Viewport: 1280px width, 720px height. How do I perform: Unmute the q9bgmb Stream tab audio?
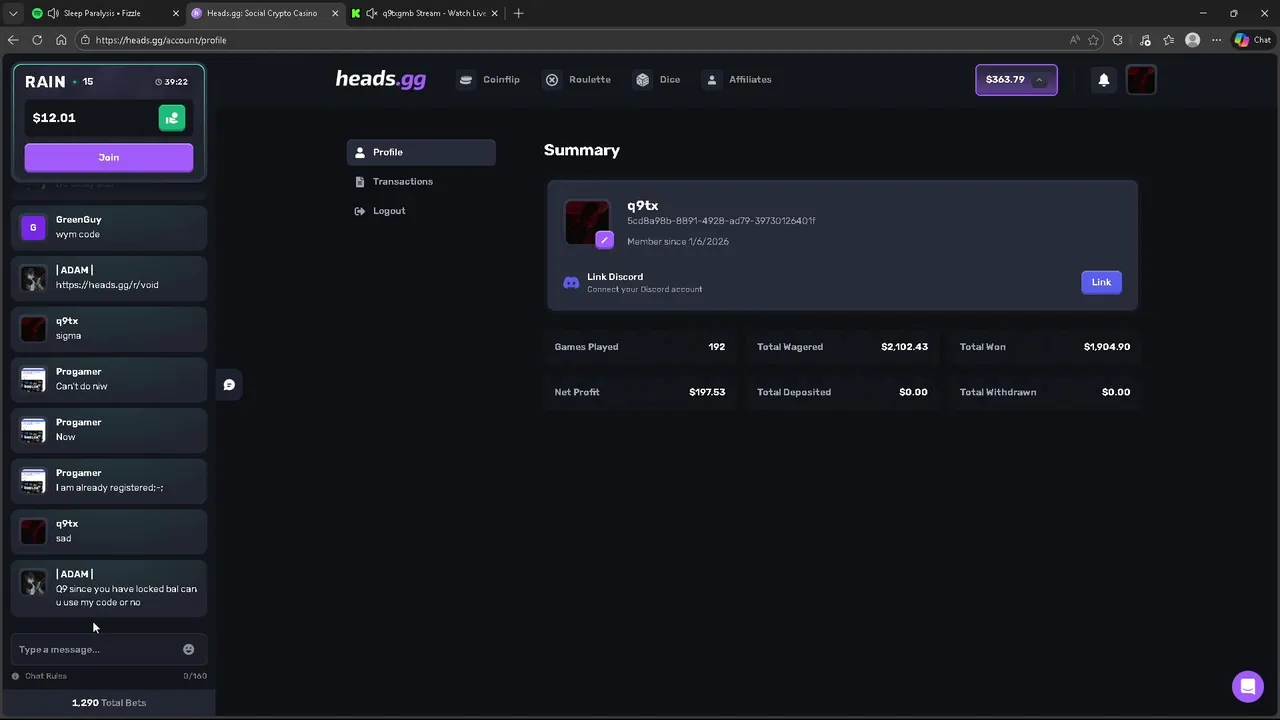pos(372,13)
